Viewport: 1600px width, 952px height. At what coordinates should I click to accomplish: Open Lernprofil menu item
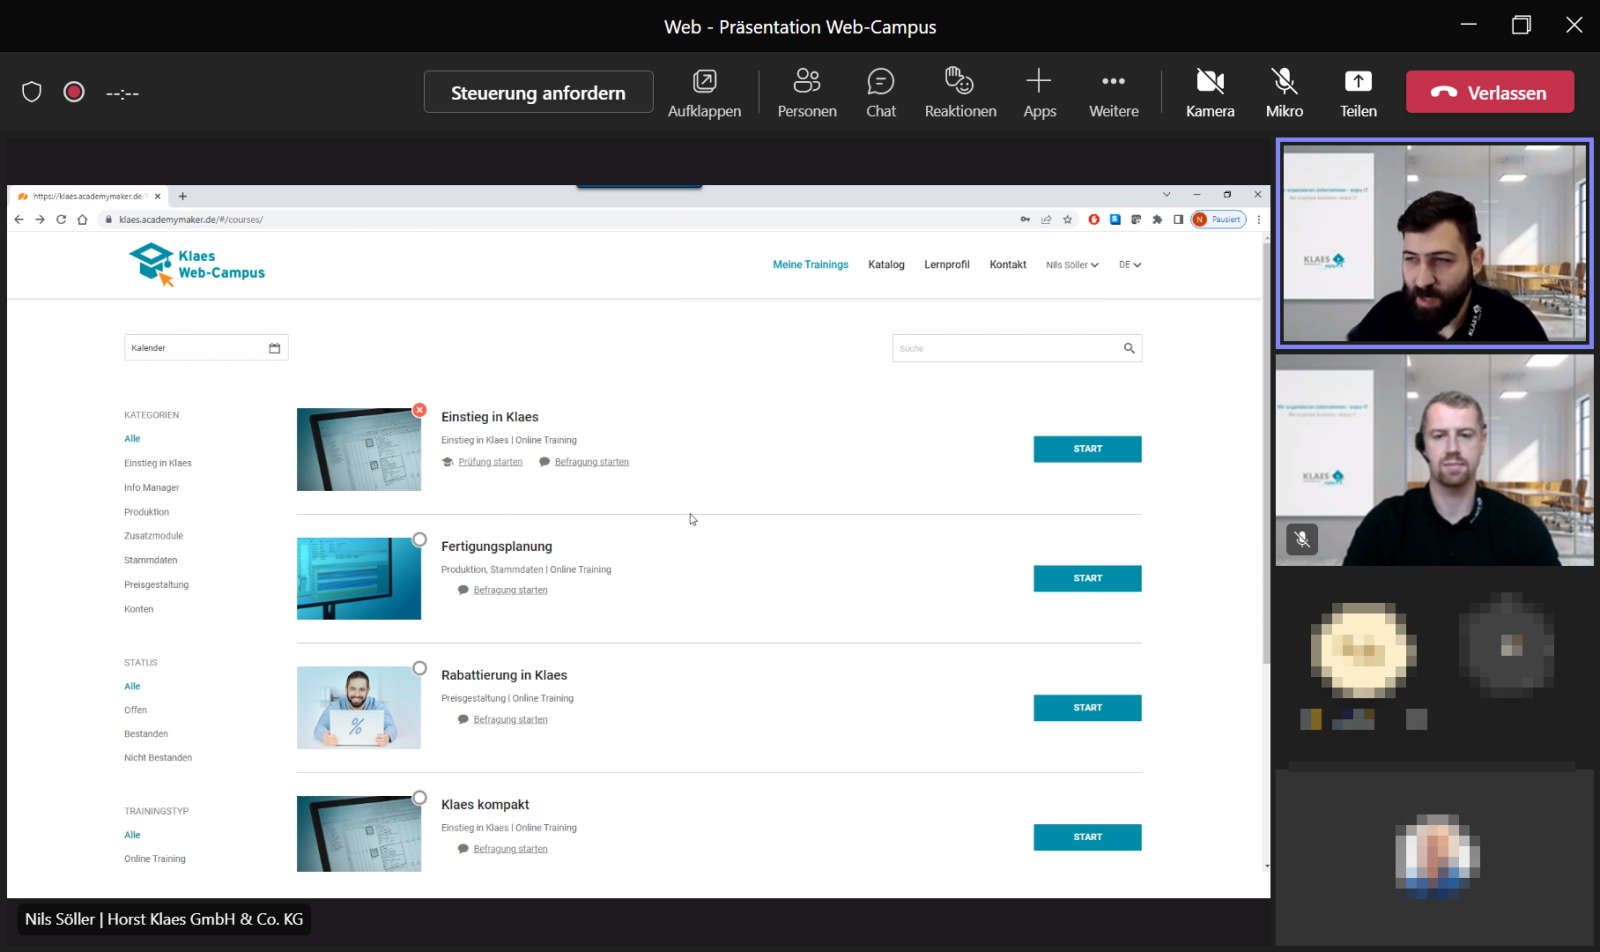(947, 265)
